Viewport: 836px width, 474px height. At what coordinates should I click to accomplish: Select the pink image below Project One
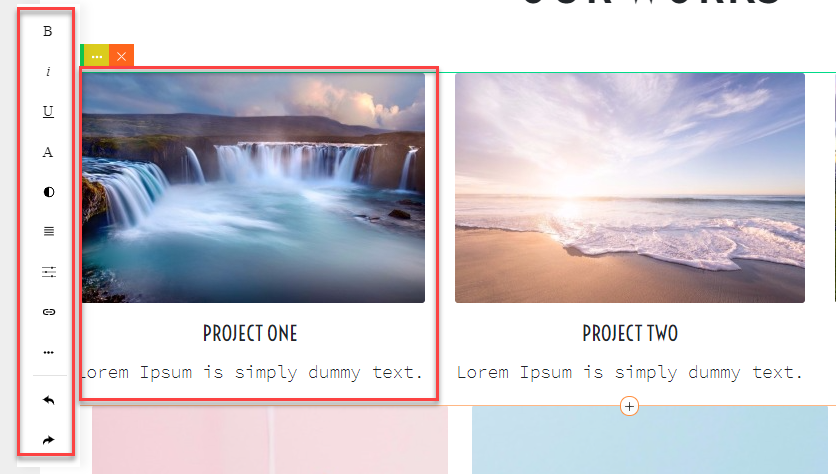(270, 440)
